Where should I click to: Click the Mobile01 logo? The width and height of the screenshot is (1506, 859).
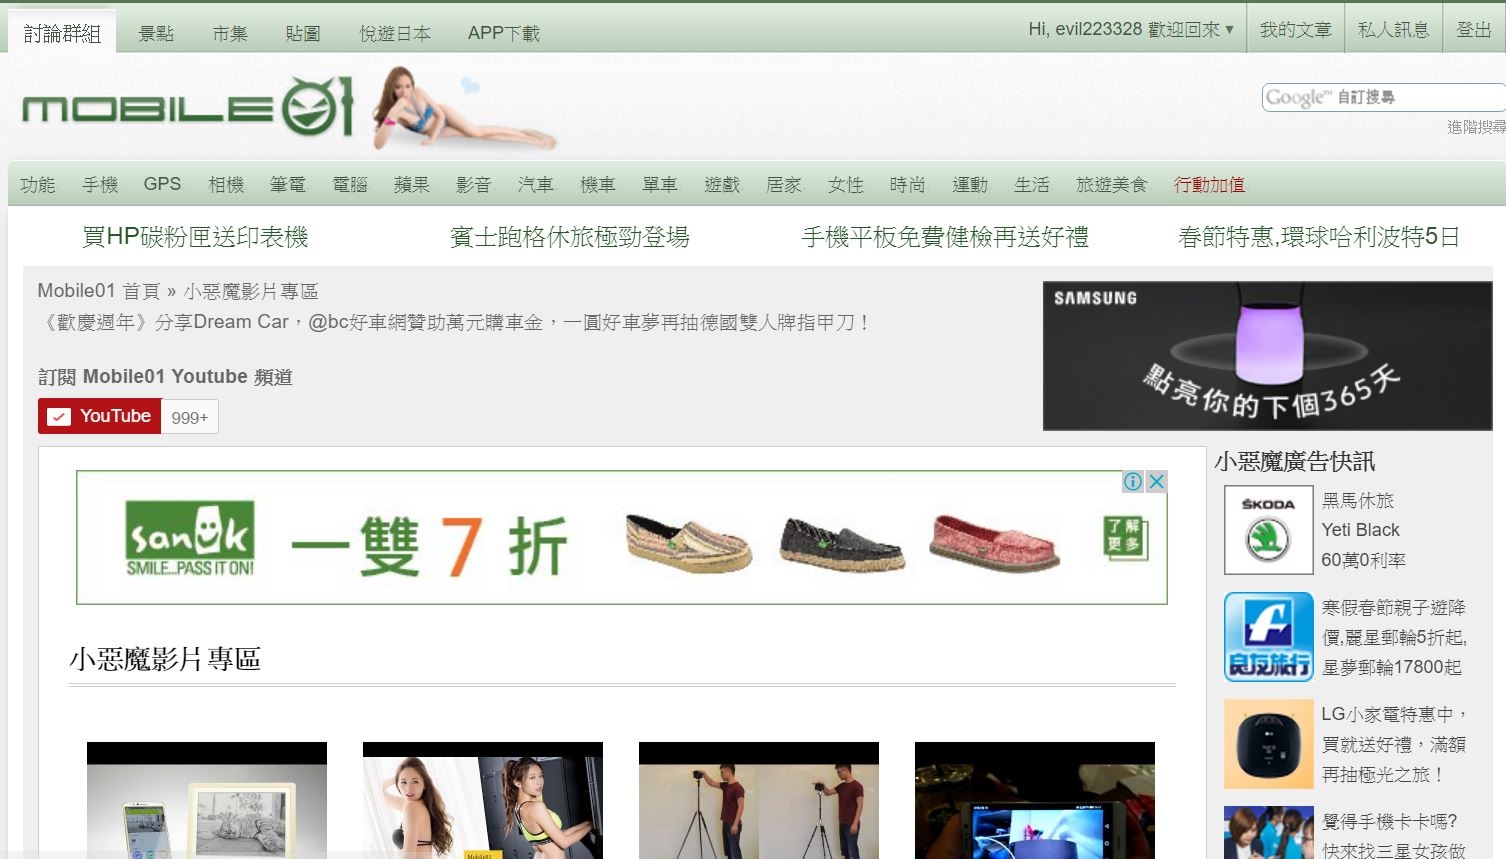click(x=188, y=106)
